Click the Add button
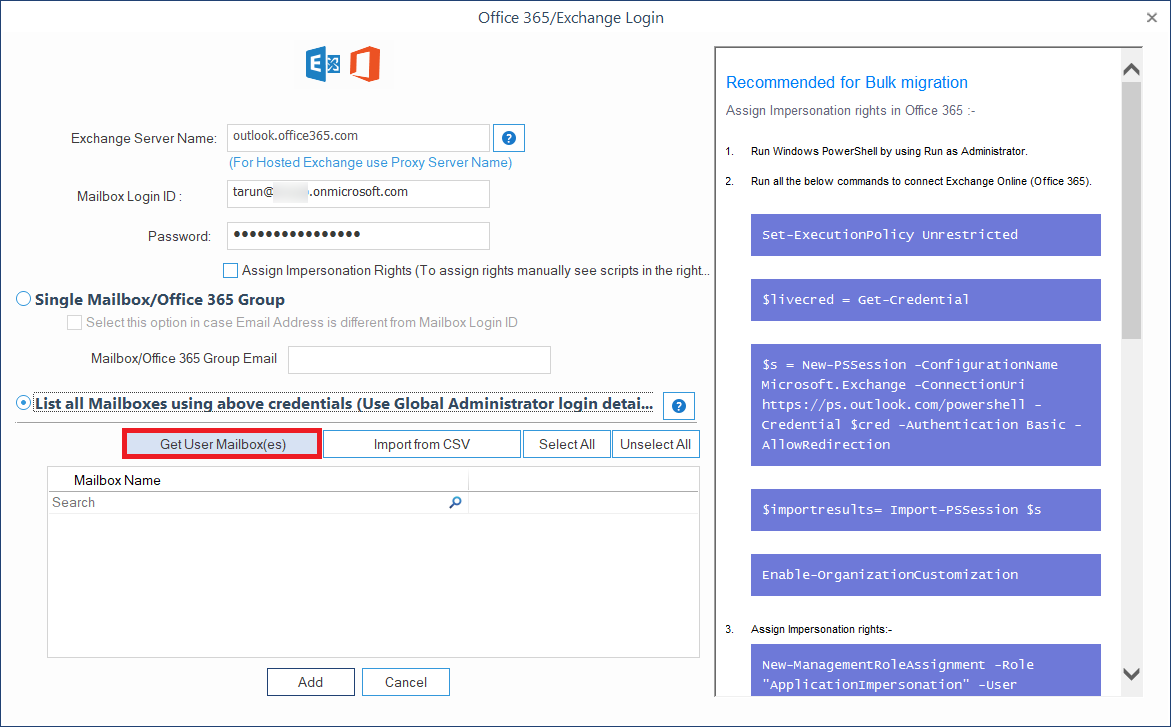Image resolution: width=1171 pixels, height=727 pixels. tap(311, 682)
